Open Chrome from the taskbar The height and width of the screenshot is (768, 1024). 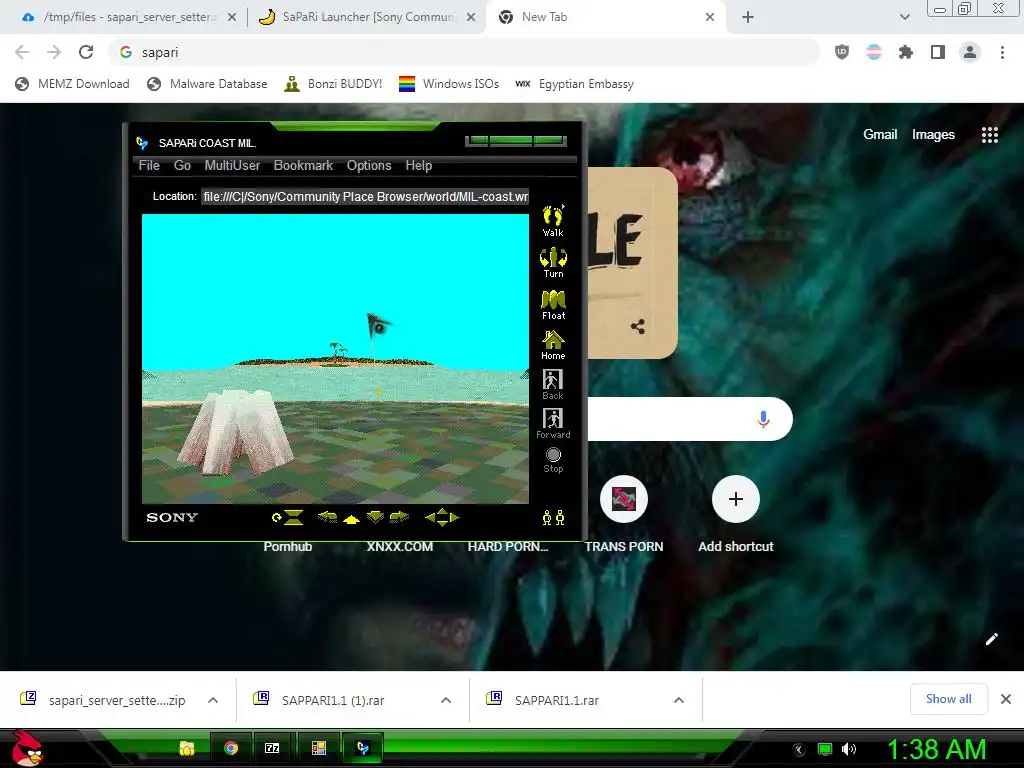pyautogui.click(x=231, y=748)
